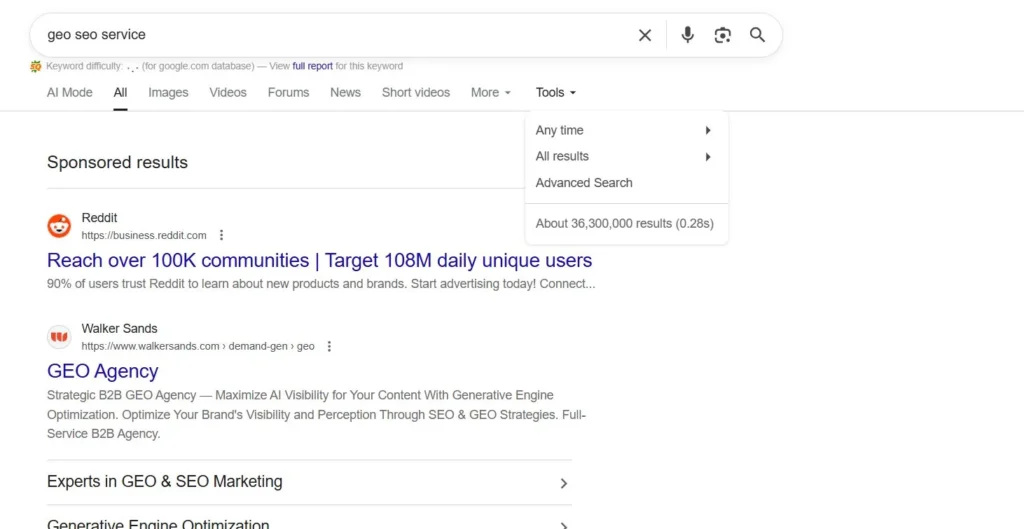Open three-dot menu beside walkersands.com URL

tap(329, 347)
